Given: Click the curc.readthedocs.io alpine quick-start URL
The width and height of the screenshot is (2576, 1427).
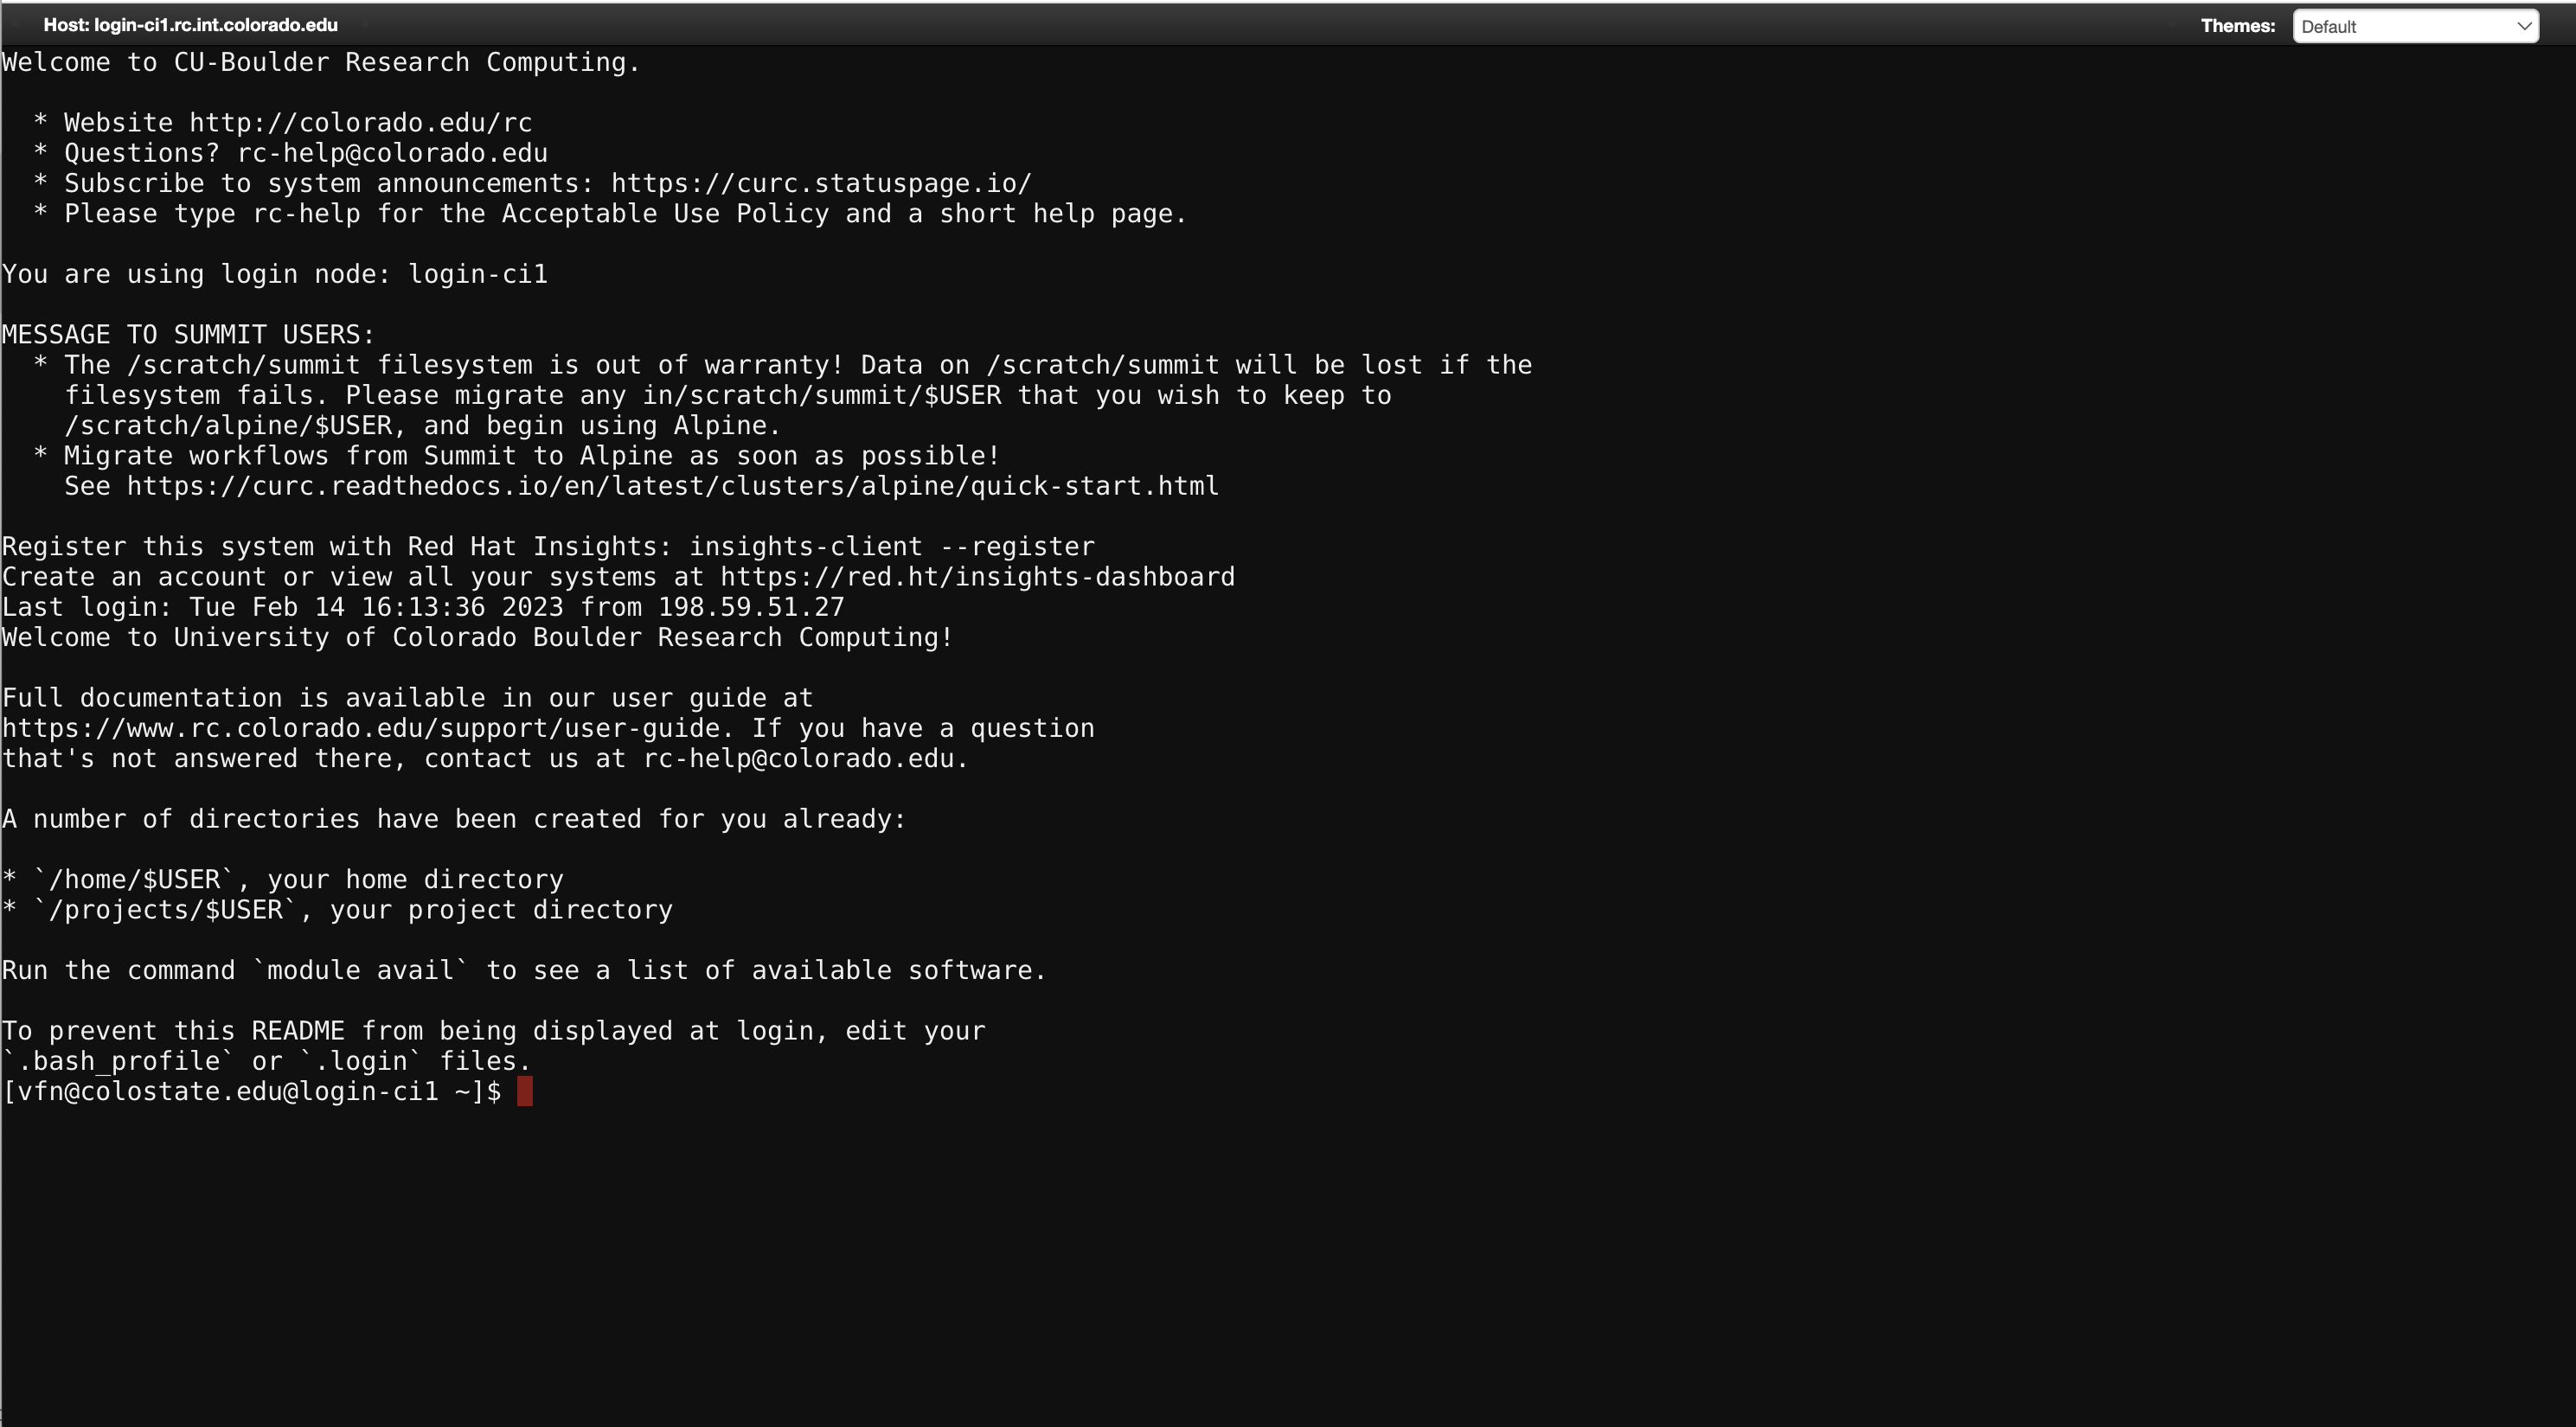Looking at the screenshot, I should click(x=672, y=486).
